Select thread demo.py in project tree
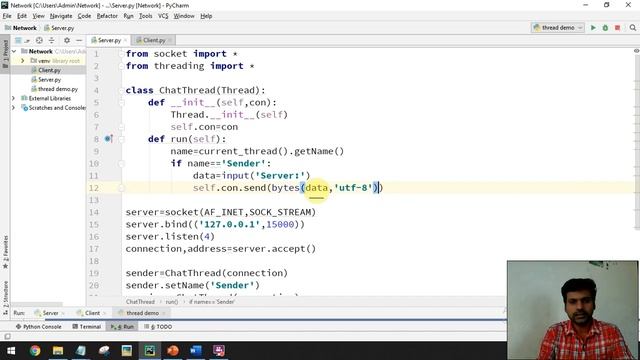 click(57, 89)
